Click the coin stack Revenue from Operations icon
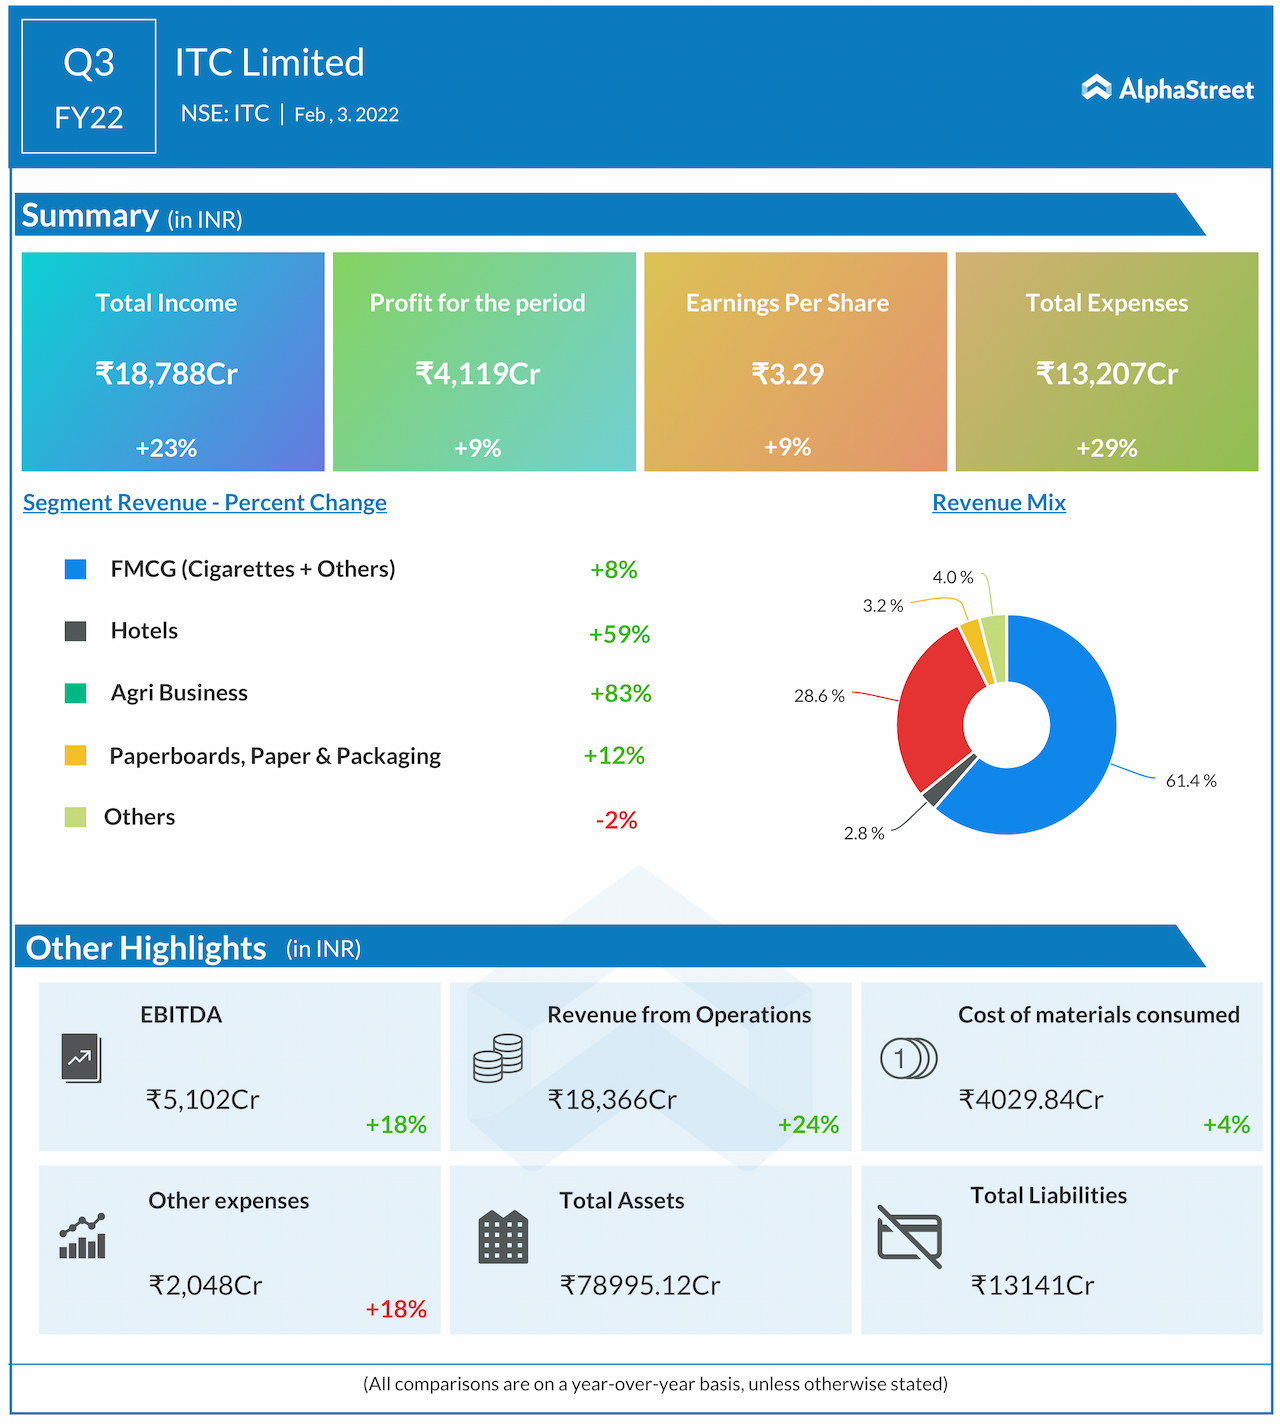1280x1428 pixels. pos(498,1059)
